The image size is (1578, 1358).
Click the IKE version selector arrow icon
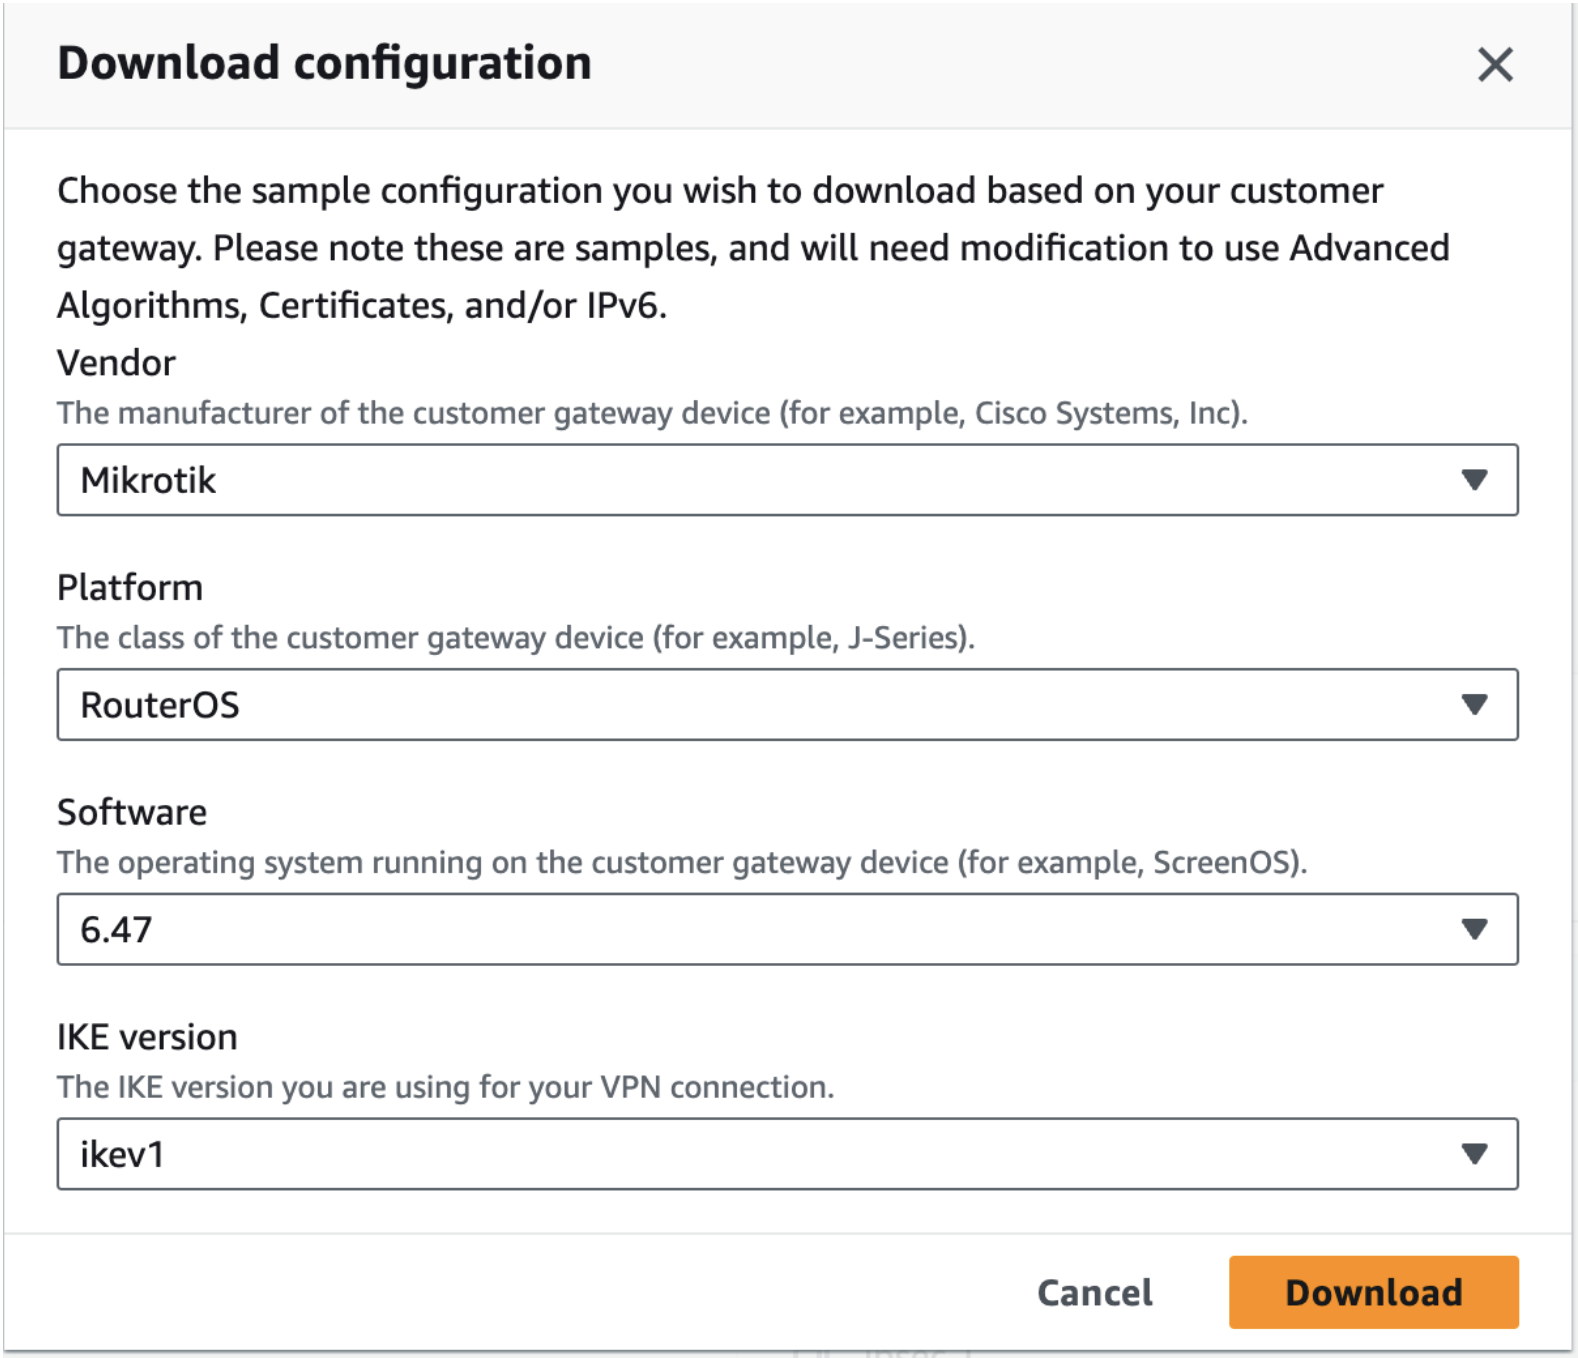[1474, 1154]
